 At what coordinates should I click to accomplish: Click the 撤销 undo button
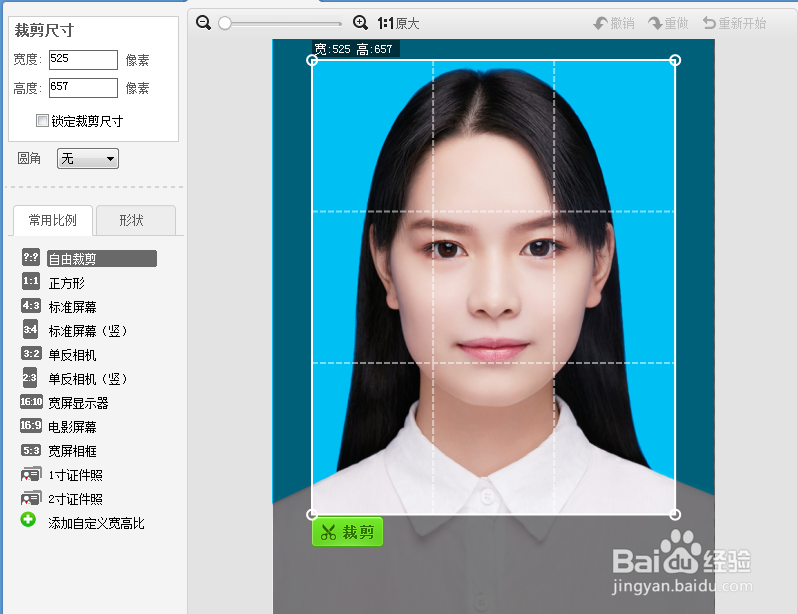click(x=614, y=23)
